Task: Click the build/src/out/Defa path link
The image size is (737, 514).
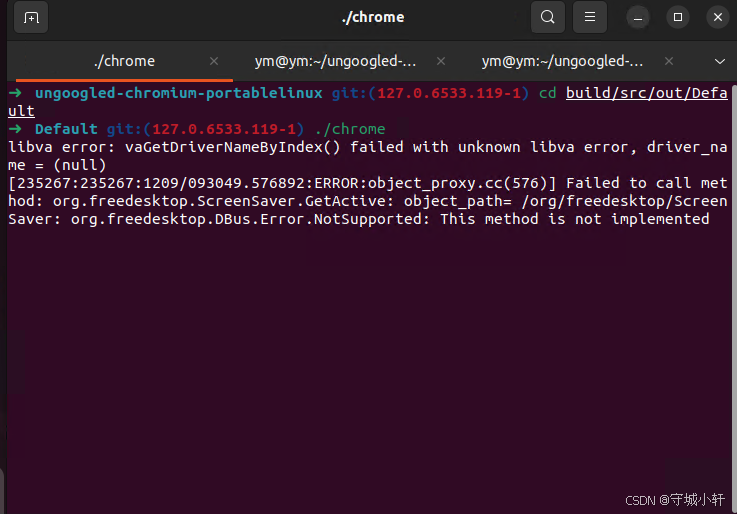Action: (x=646, y=93)
